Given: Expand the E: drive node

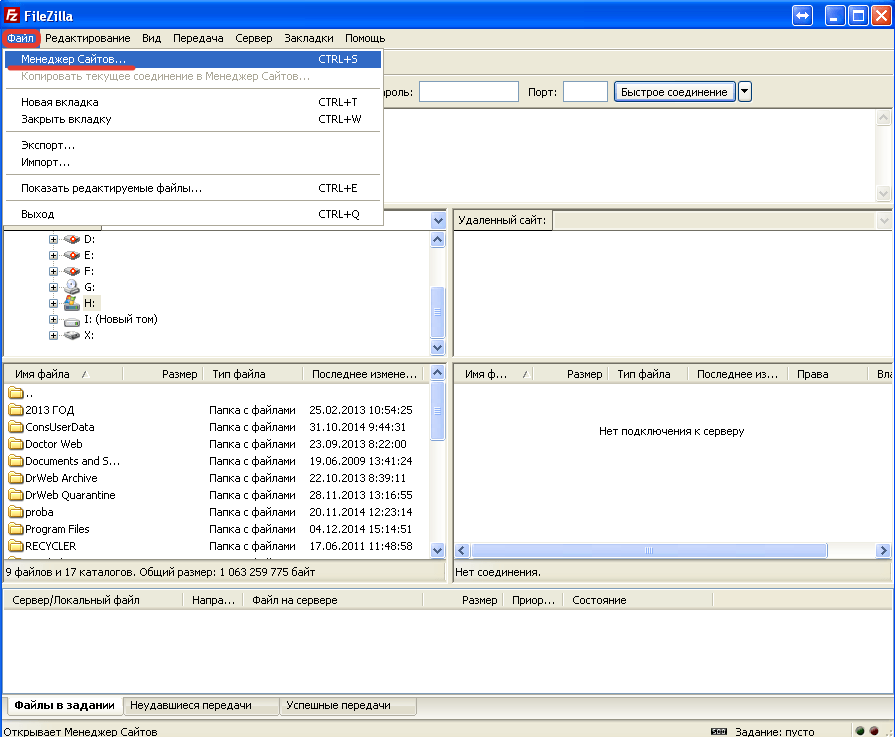Looking at the screenshot, I should point(53,255).
